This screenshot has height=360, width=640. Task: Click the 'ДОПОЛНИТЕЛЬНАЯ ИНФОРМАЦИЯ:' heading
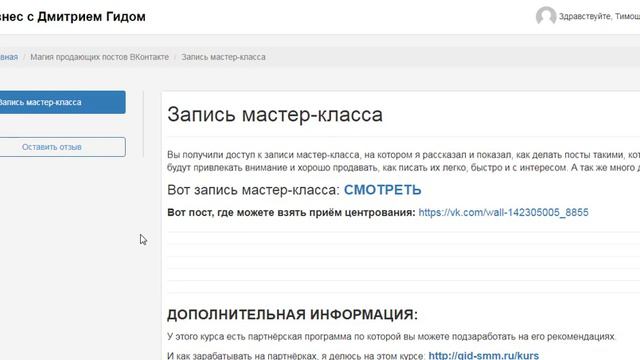pyautogui.click(x=292, y=315)
